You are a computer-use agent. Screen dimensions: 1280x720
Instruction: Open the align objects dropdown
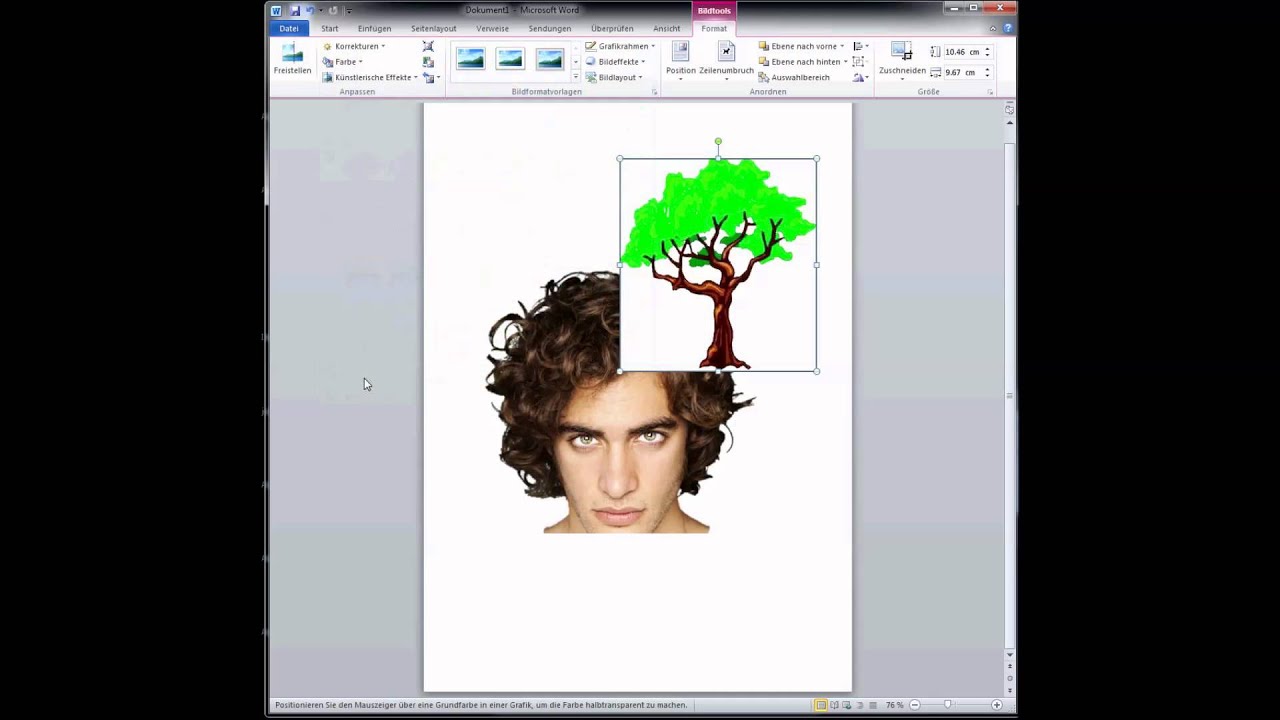860,46
